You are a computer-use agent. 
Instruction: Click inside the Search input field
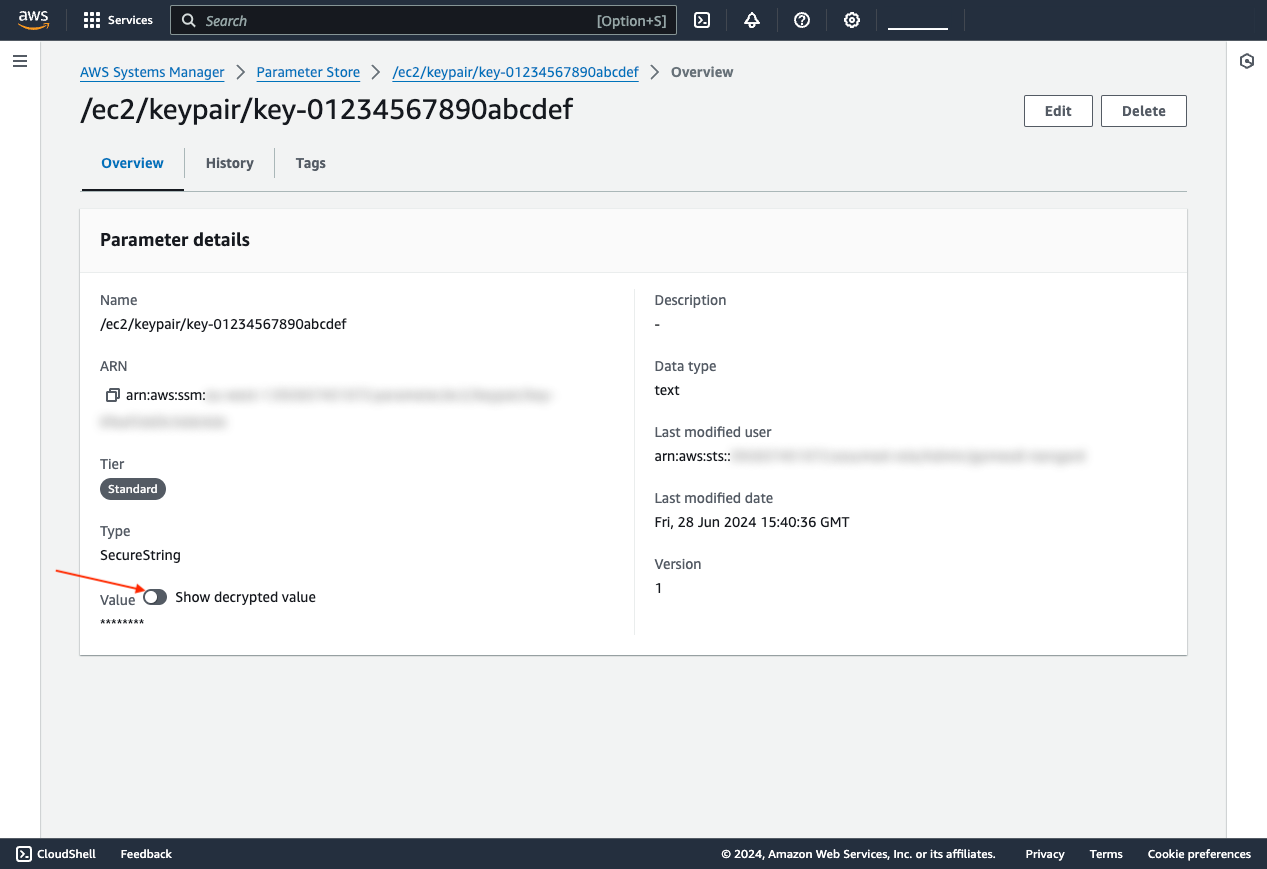click(x=350, y=20)
